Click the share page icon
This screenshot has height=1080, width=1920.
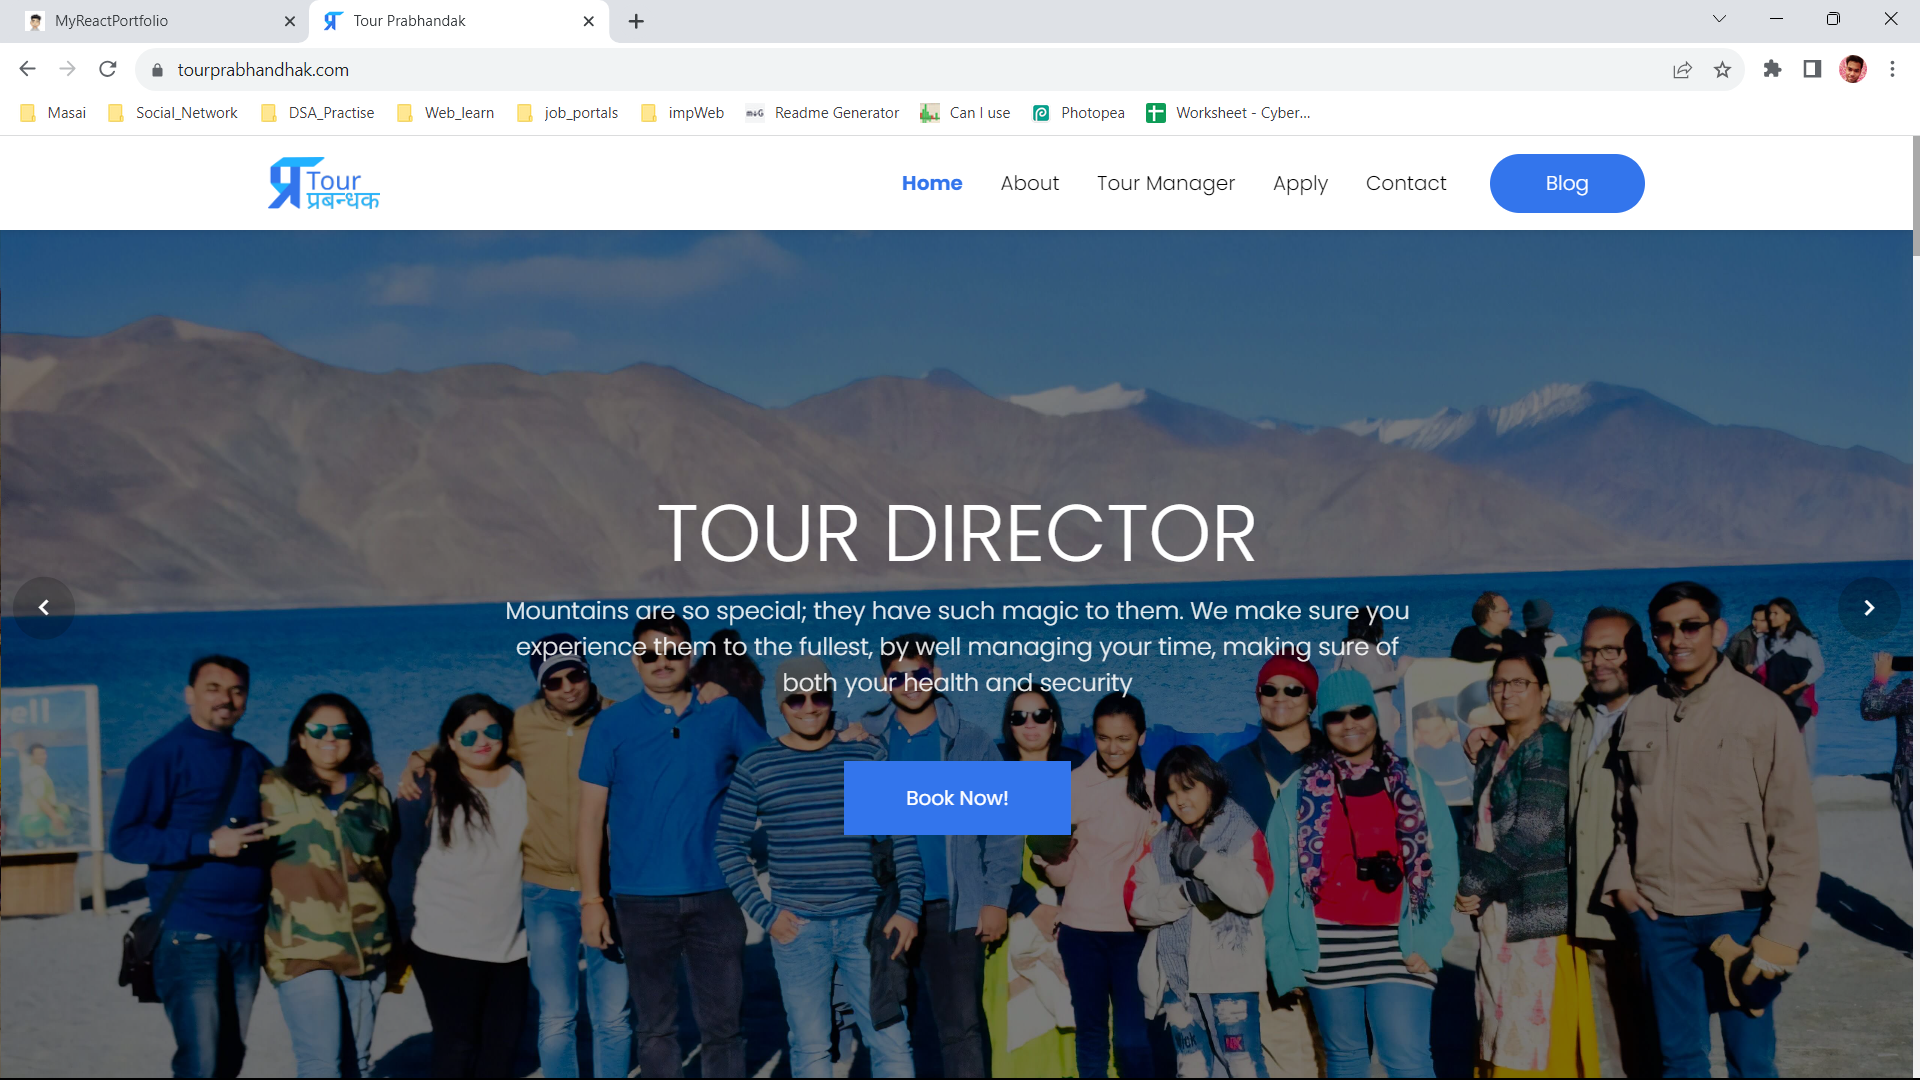tap(1682, 70)
